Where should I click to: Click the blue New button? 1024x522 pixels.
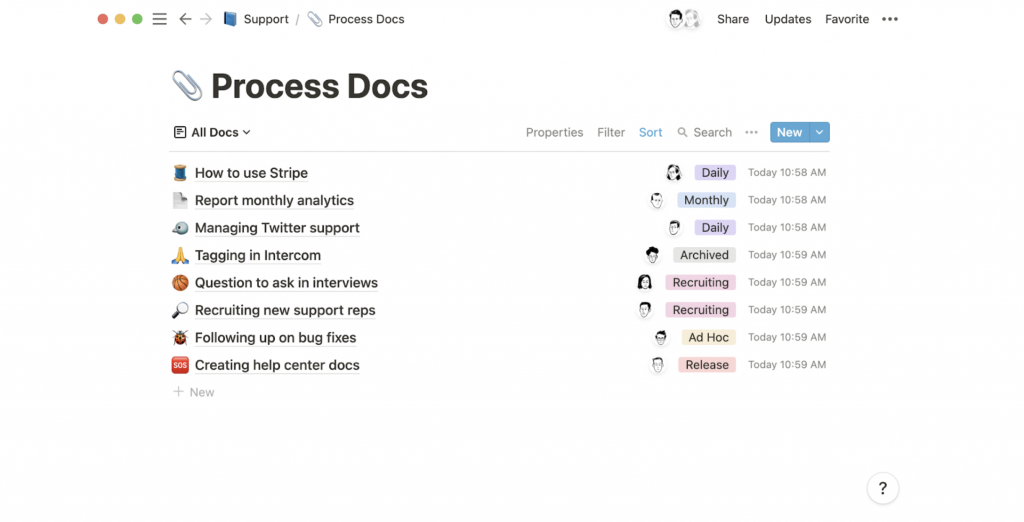(790, 132)
